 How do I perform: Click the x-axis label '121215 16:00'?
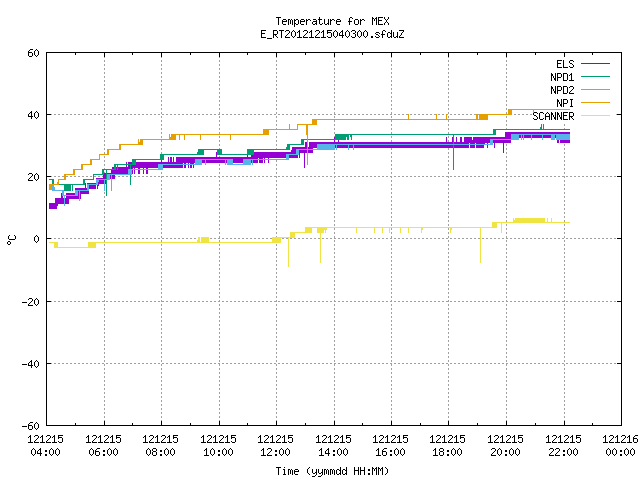(x=391, y=446)
